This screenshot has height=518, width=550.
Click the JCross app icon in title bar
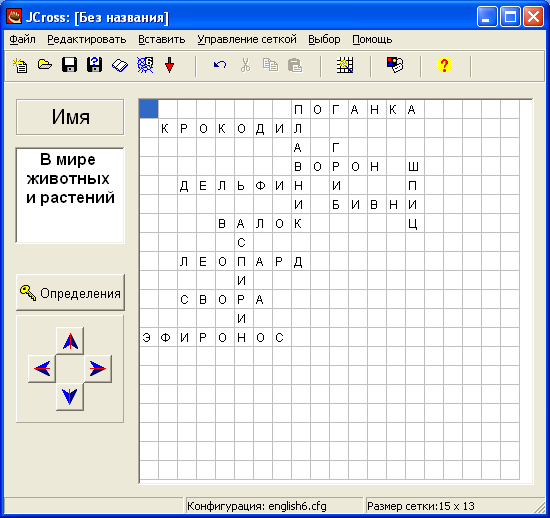pos(14,17)
